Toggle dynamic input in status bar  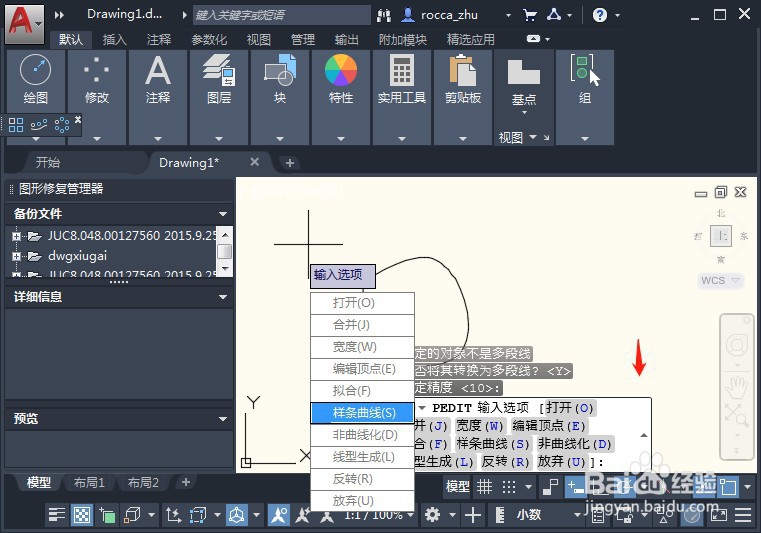pos(576,486)
